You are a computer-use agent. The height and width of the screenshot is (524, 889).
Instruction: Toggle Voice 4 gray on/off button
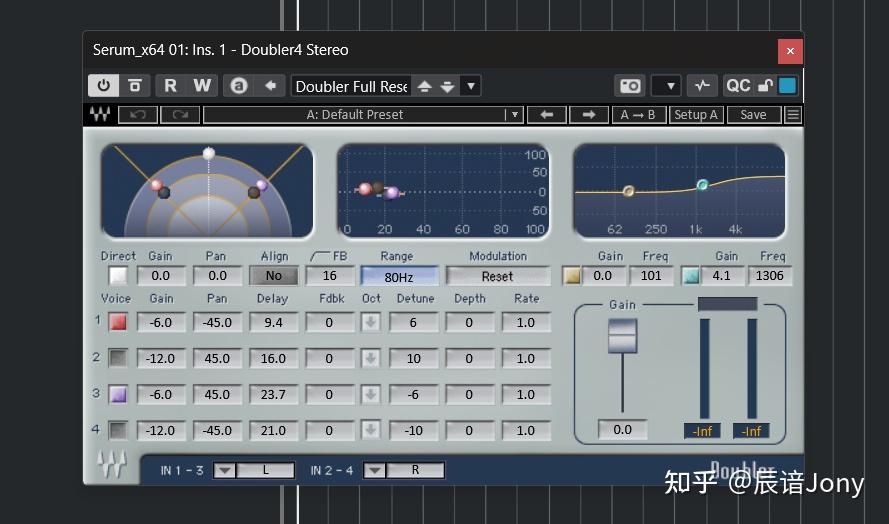pyautogui.click(x=118, y=430)
